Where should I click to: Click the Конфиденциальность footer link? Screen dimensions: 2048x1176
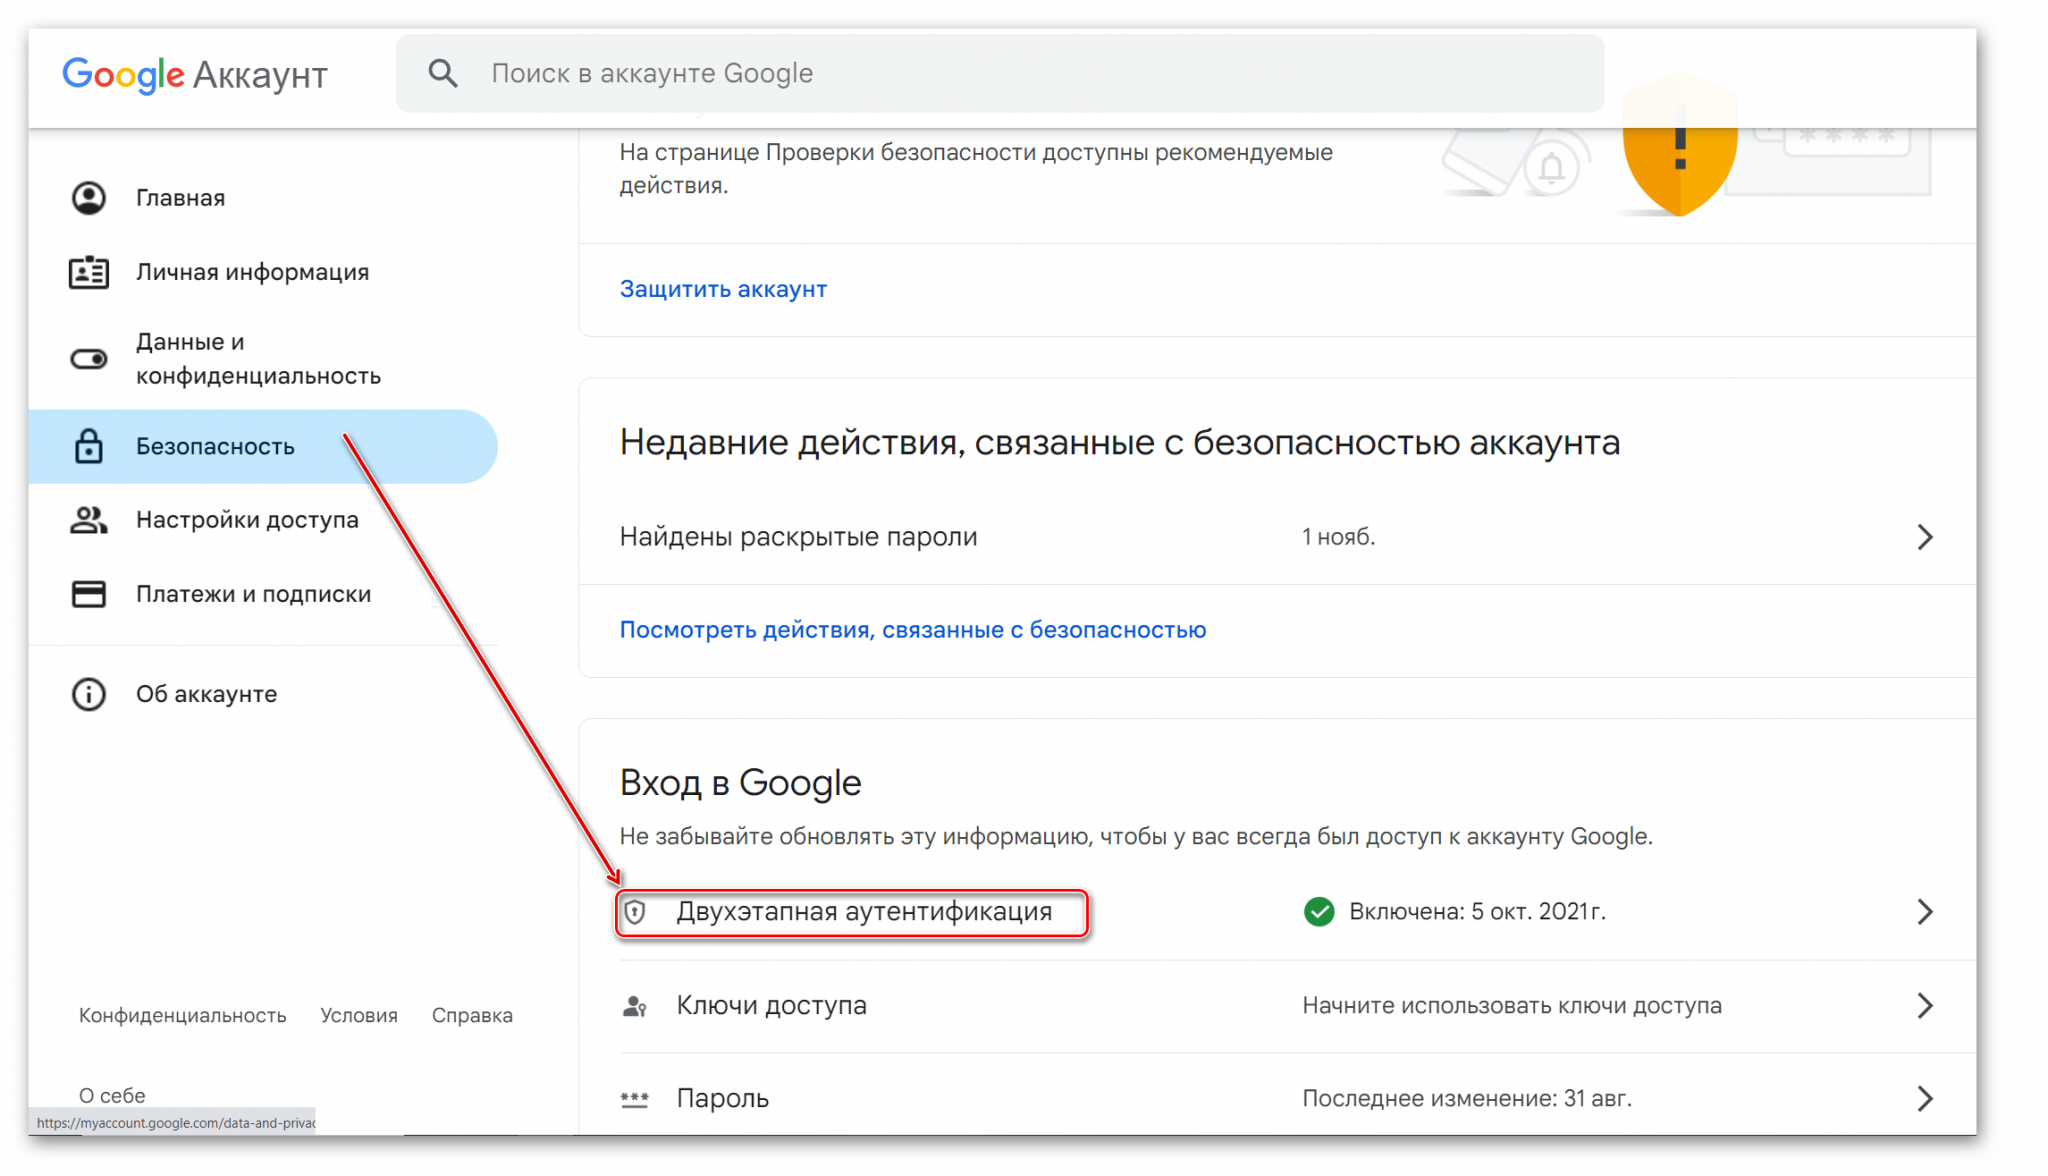183,1015
